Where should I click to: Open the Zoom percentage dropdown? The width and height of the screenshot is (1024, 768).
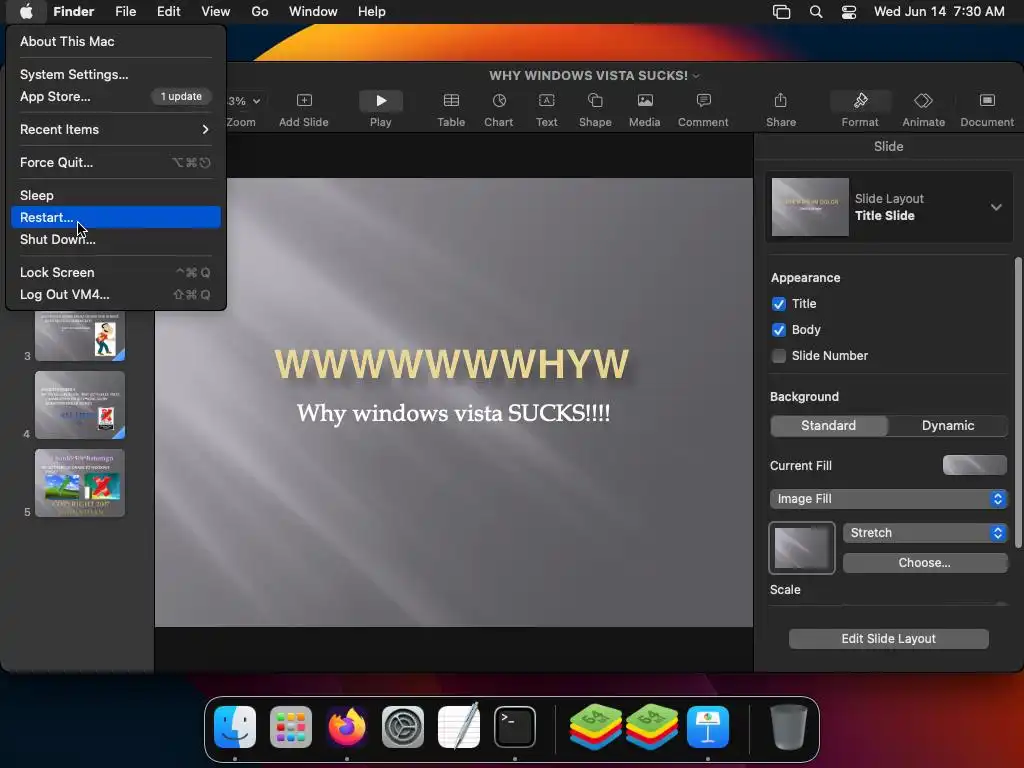tap(244, 101)
